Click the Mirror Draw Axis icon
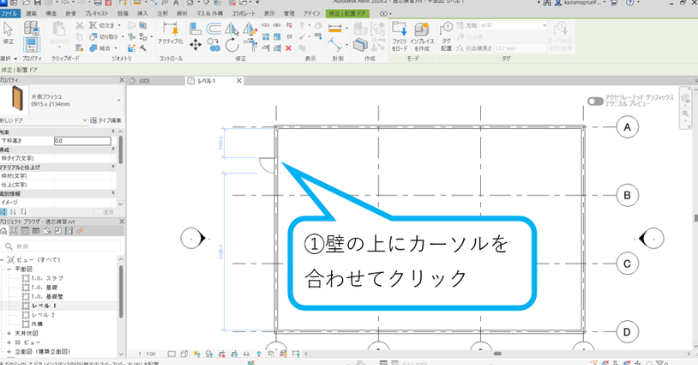The height and width of the screenshot is (365, 698). point(250,29)
